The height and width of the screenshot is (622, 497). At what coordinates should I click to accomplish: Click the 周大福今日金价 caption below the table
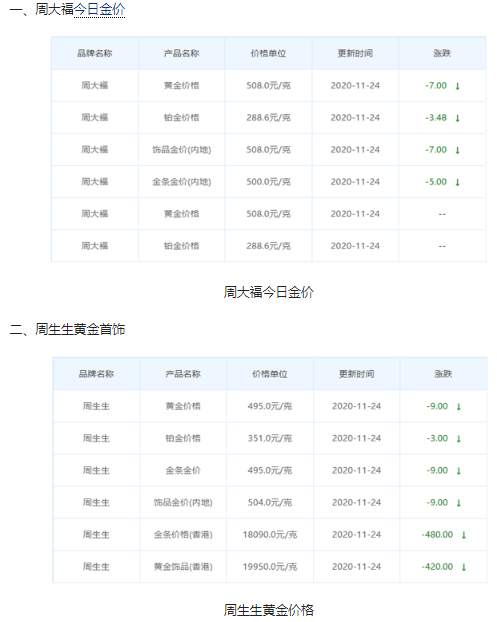click(269, 292)
